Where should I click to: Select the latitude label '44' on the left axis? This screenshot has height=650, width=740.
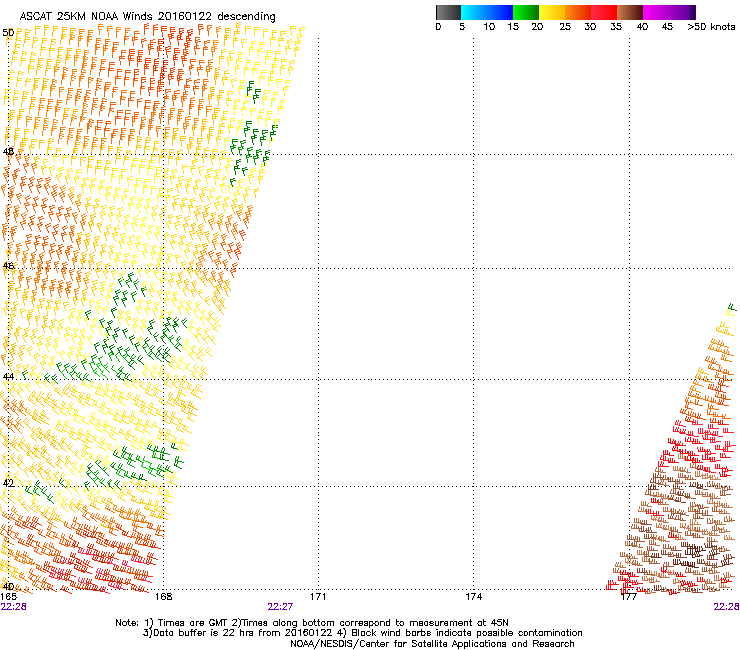tap(8, 376)
